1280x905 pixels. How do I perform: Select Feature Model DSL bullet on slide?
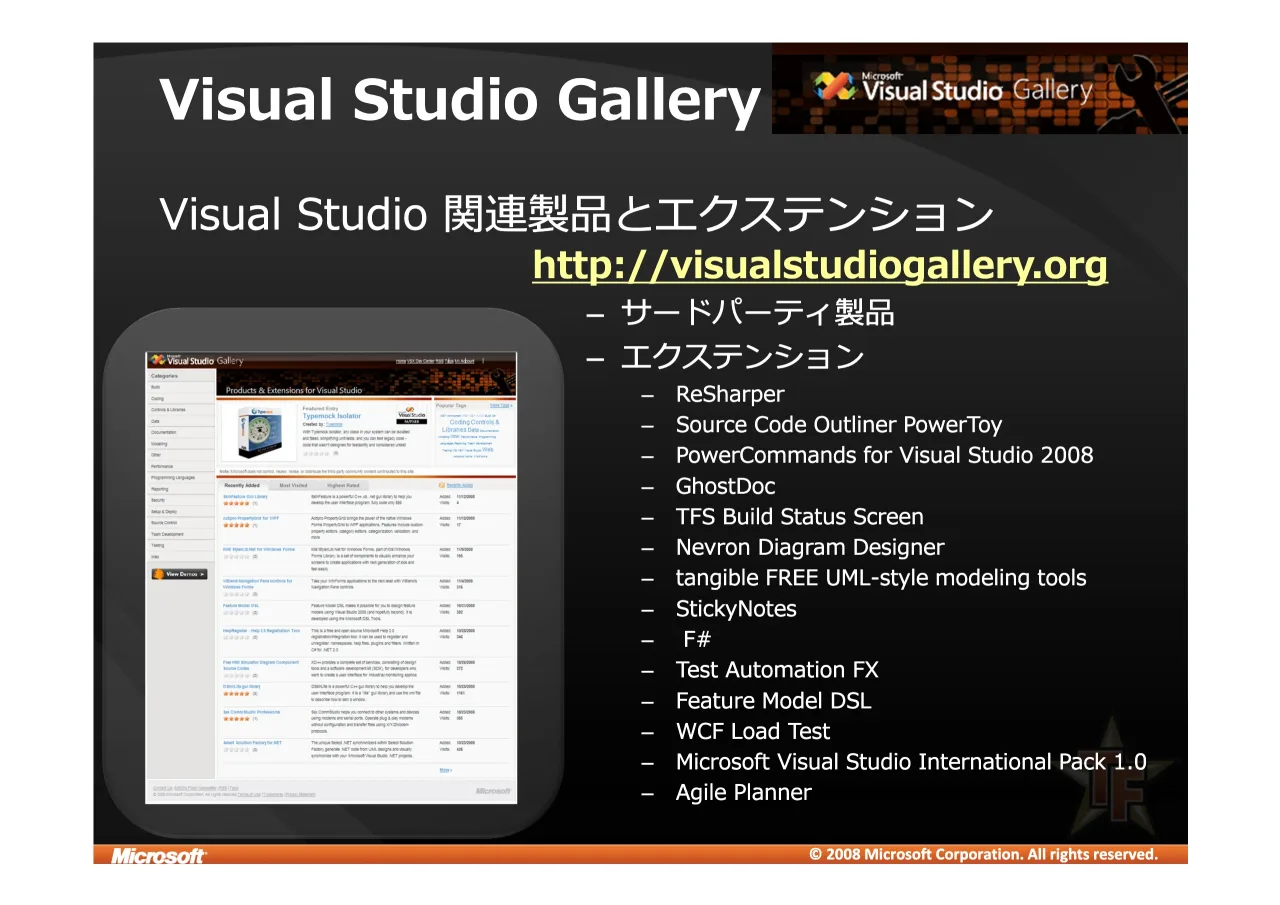774,701
